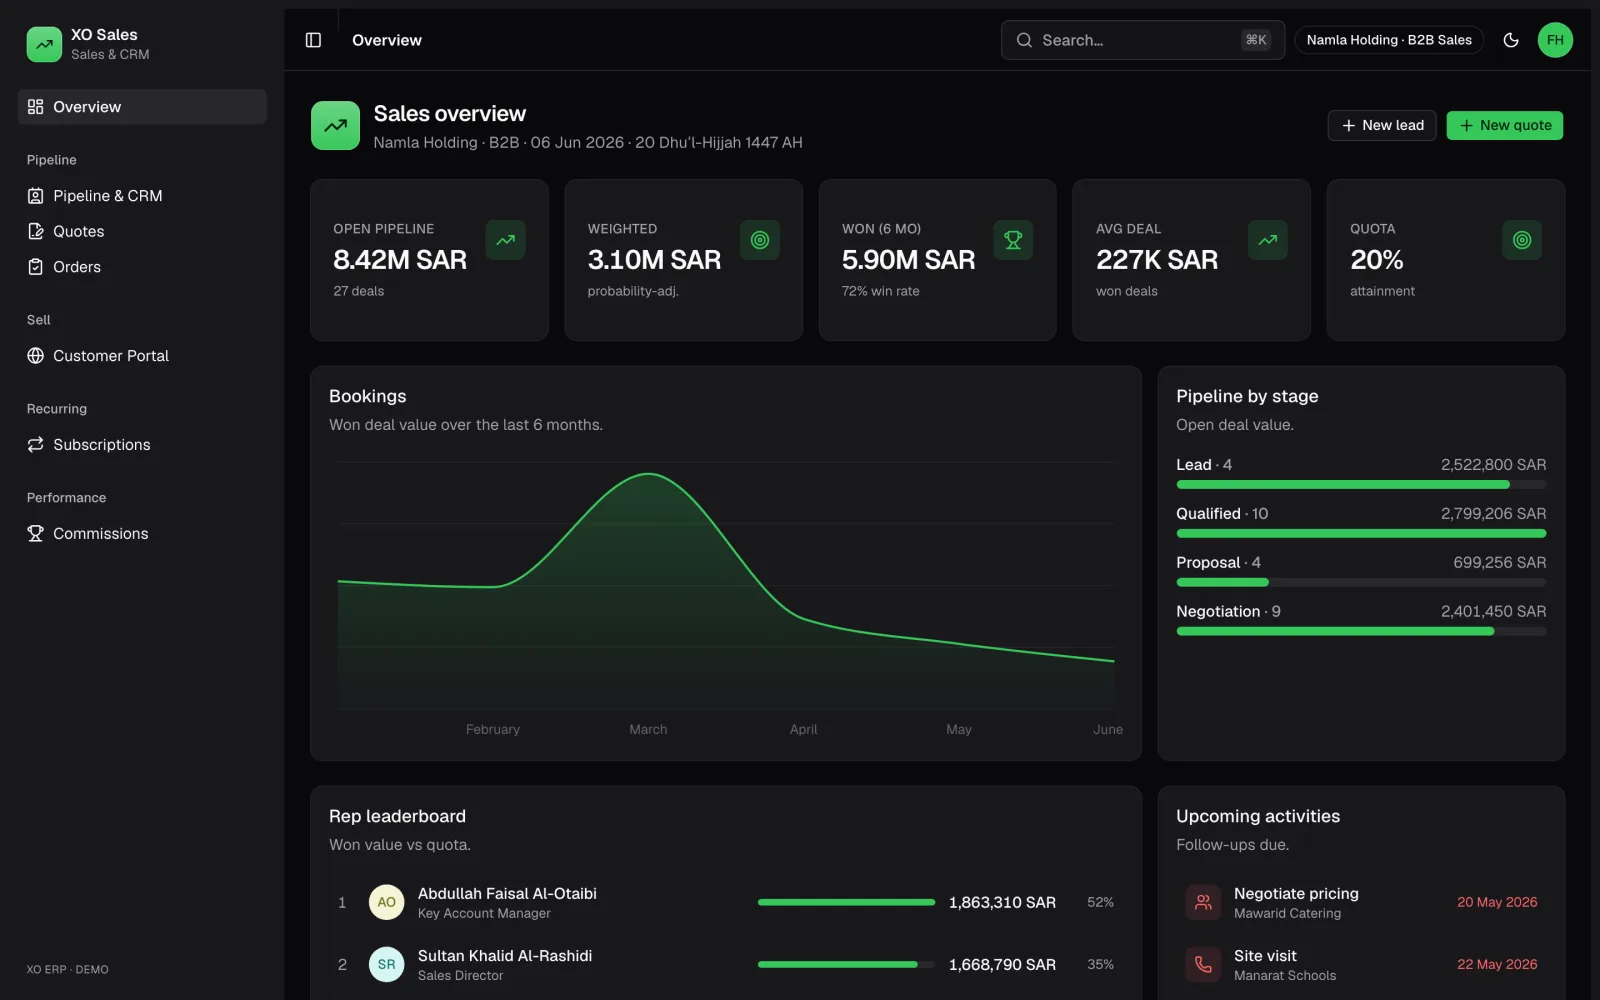The width and height of the screenshot is (1600, 1000).
Task: Open the FH user avatar menu
Action: 1555,40
